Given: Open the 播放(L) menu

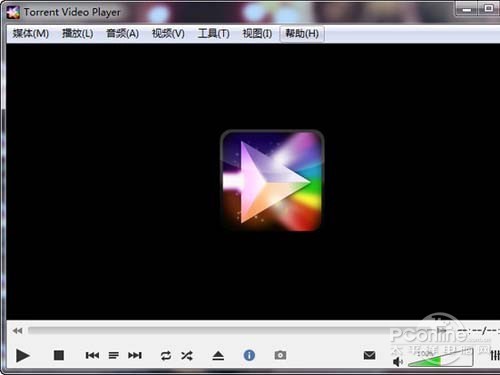Looking at the screenshot, I should tap(78, 34).
